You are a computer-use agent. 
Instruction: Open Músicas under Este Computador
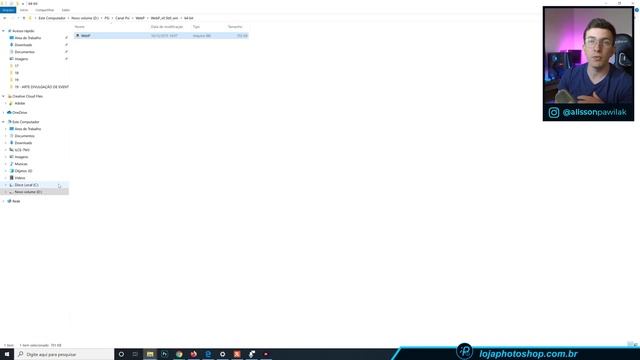point(21,164)
